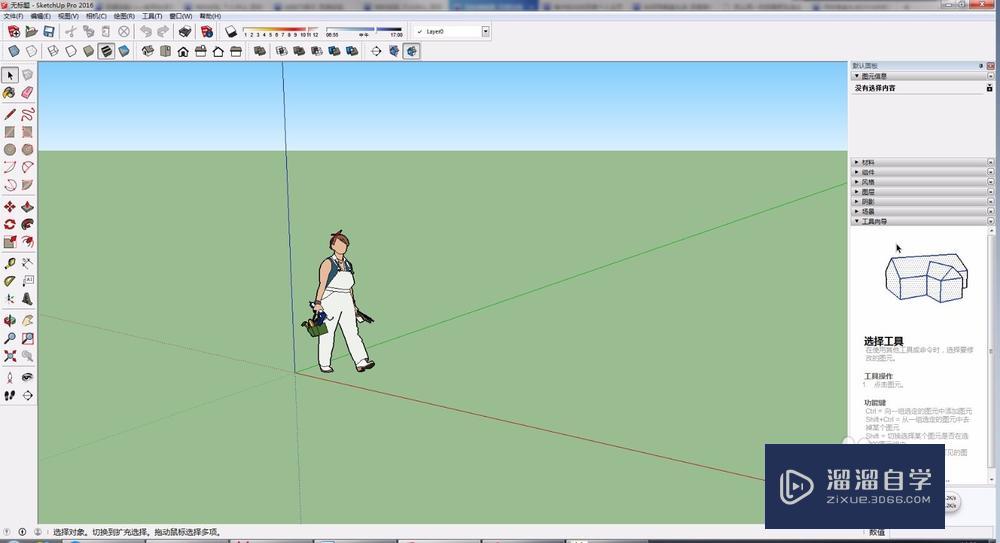Click the Save floppy disk icon
The width and height of the screenshot is (1000, 543).
click(x=48, y=31)
